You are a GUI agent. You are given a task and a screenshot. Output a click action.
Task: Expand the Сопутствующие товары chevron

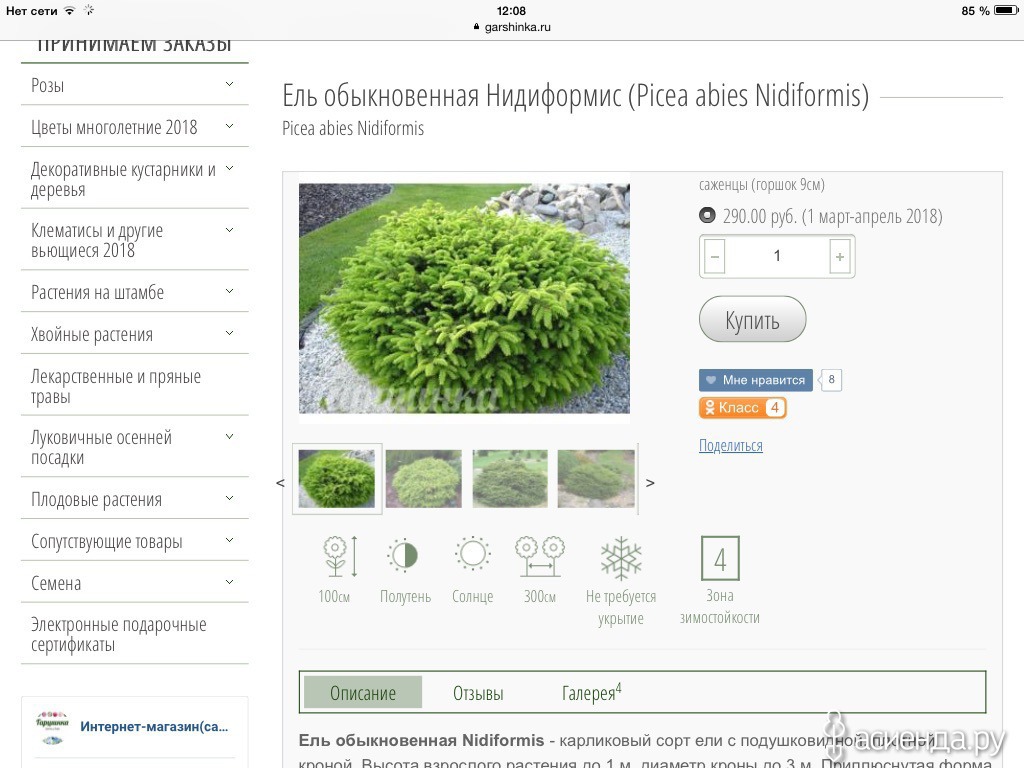tap(229, 540)
